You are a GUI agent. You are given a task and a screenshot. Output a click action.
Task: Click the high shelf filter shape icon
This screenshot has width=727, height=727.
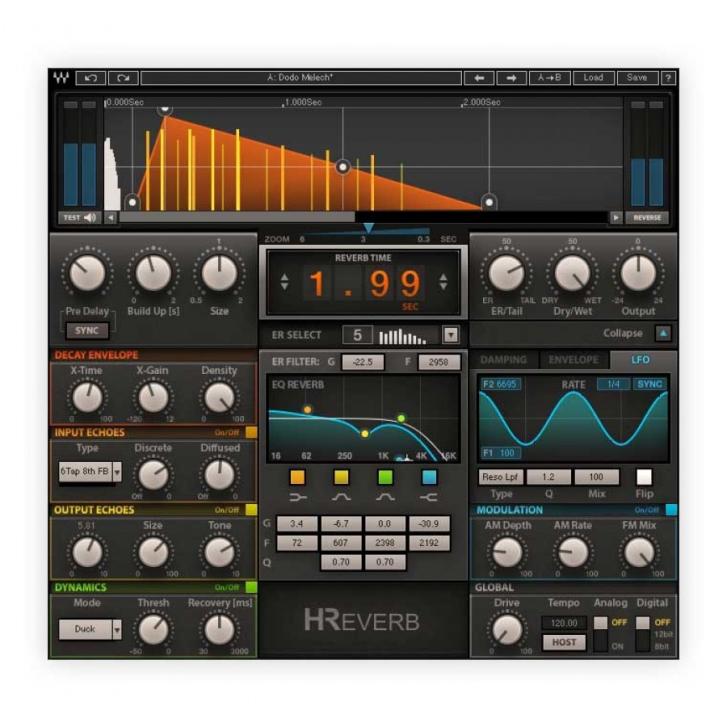click(x=429, y=497)
